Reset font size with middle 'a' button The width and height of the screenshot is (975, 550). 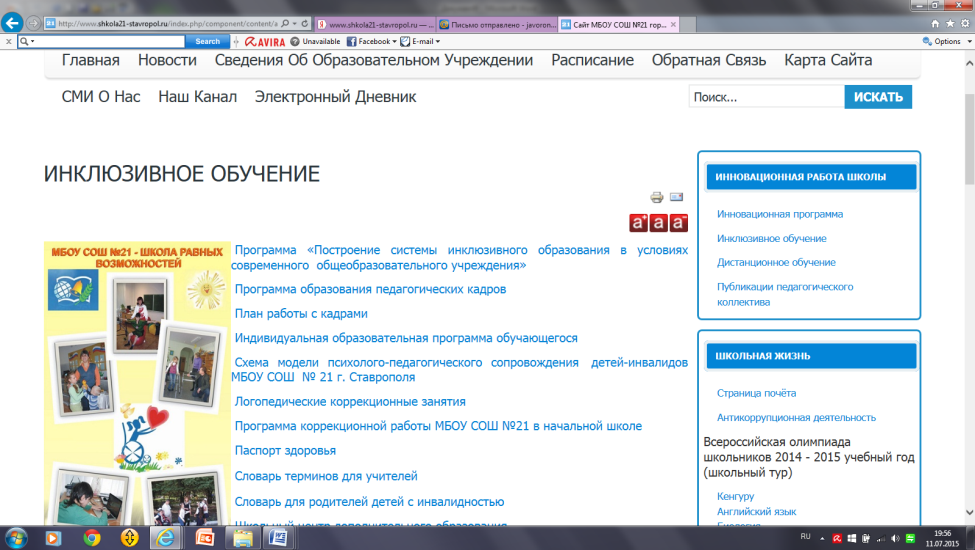(x=659, y=222)
